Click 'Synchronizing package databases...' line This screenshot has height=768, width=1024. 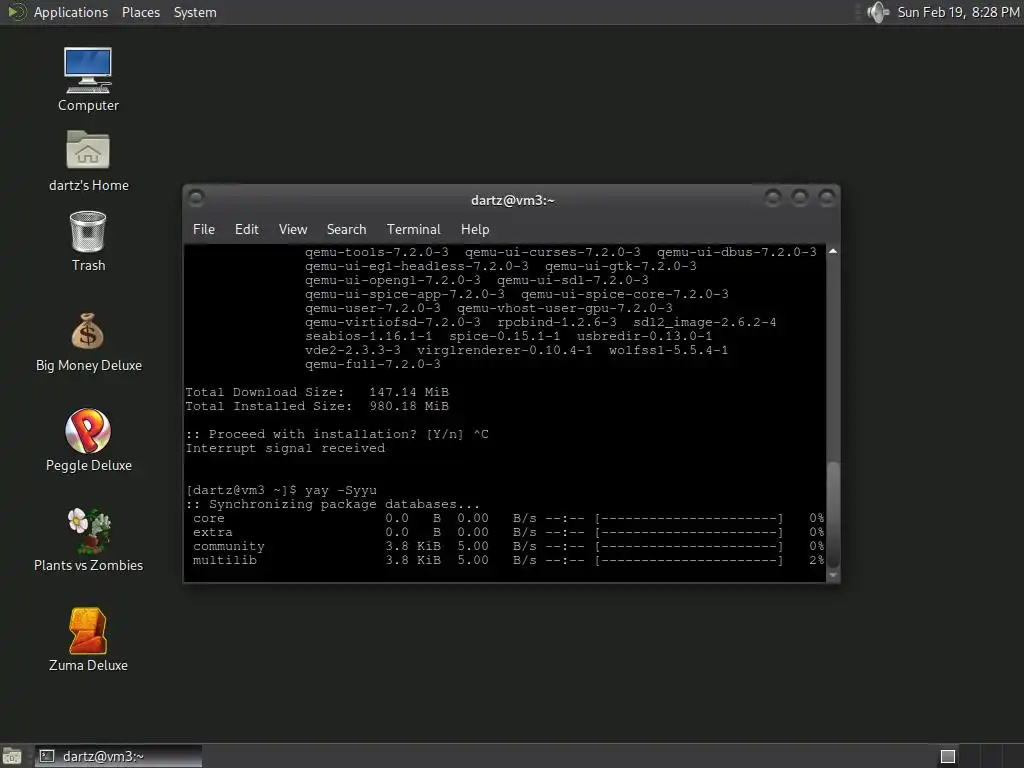coord(332,504)
